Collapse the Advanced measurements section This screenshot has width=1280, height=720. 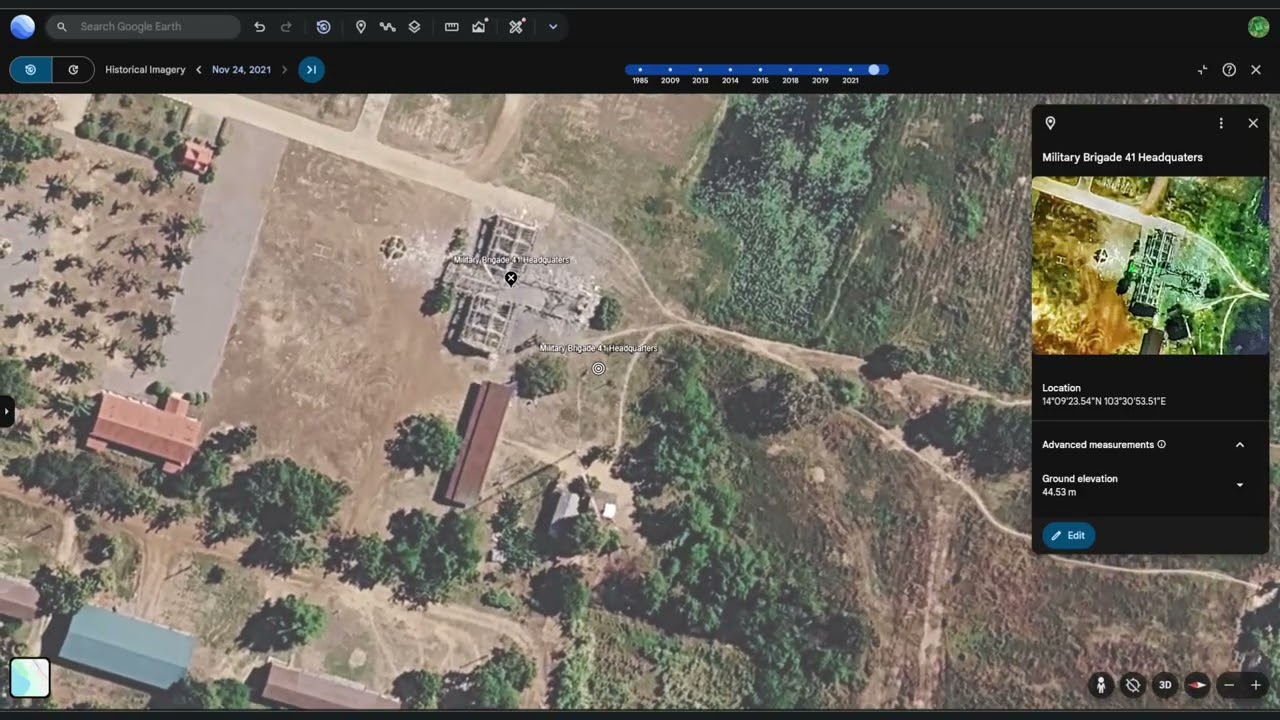pyautogui.click(x=1240, y=445)
